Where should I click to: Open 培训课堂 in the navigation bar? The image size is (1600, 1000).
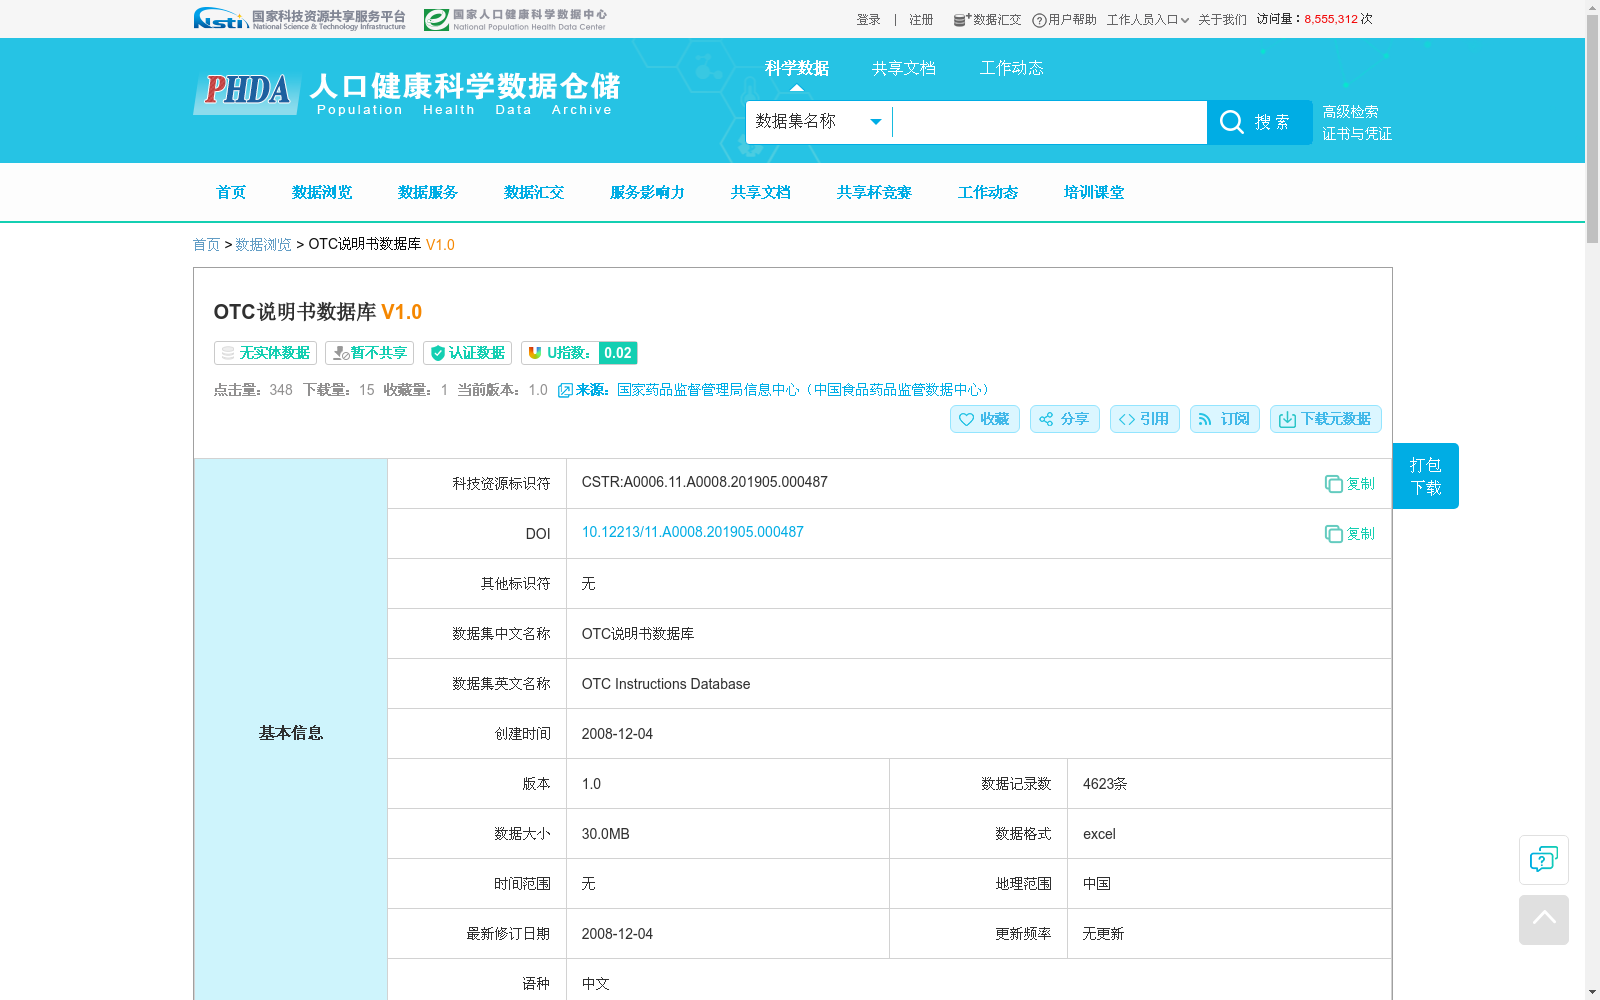(1094, 192)
